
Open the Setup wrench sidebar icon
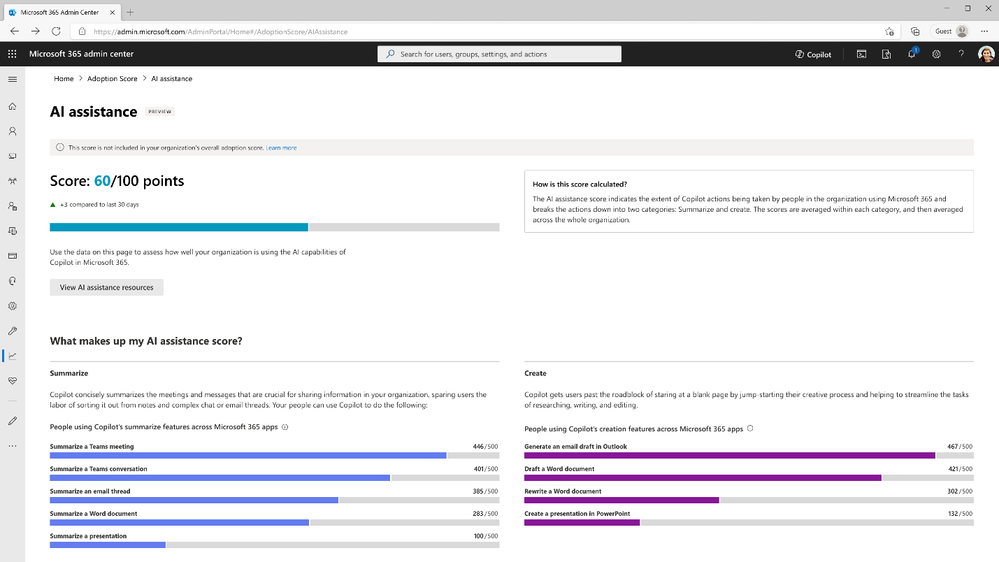pyautogui.click(x=12, y=331)
